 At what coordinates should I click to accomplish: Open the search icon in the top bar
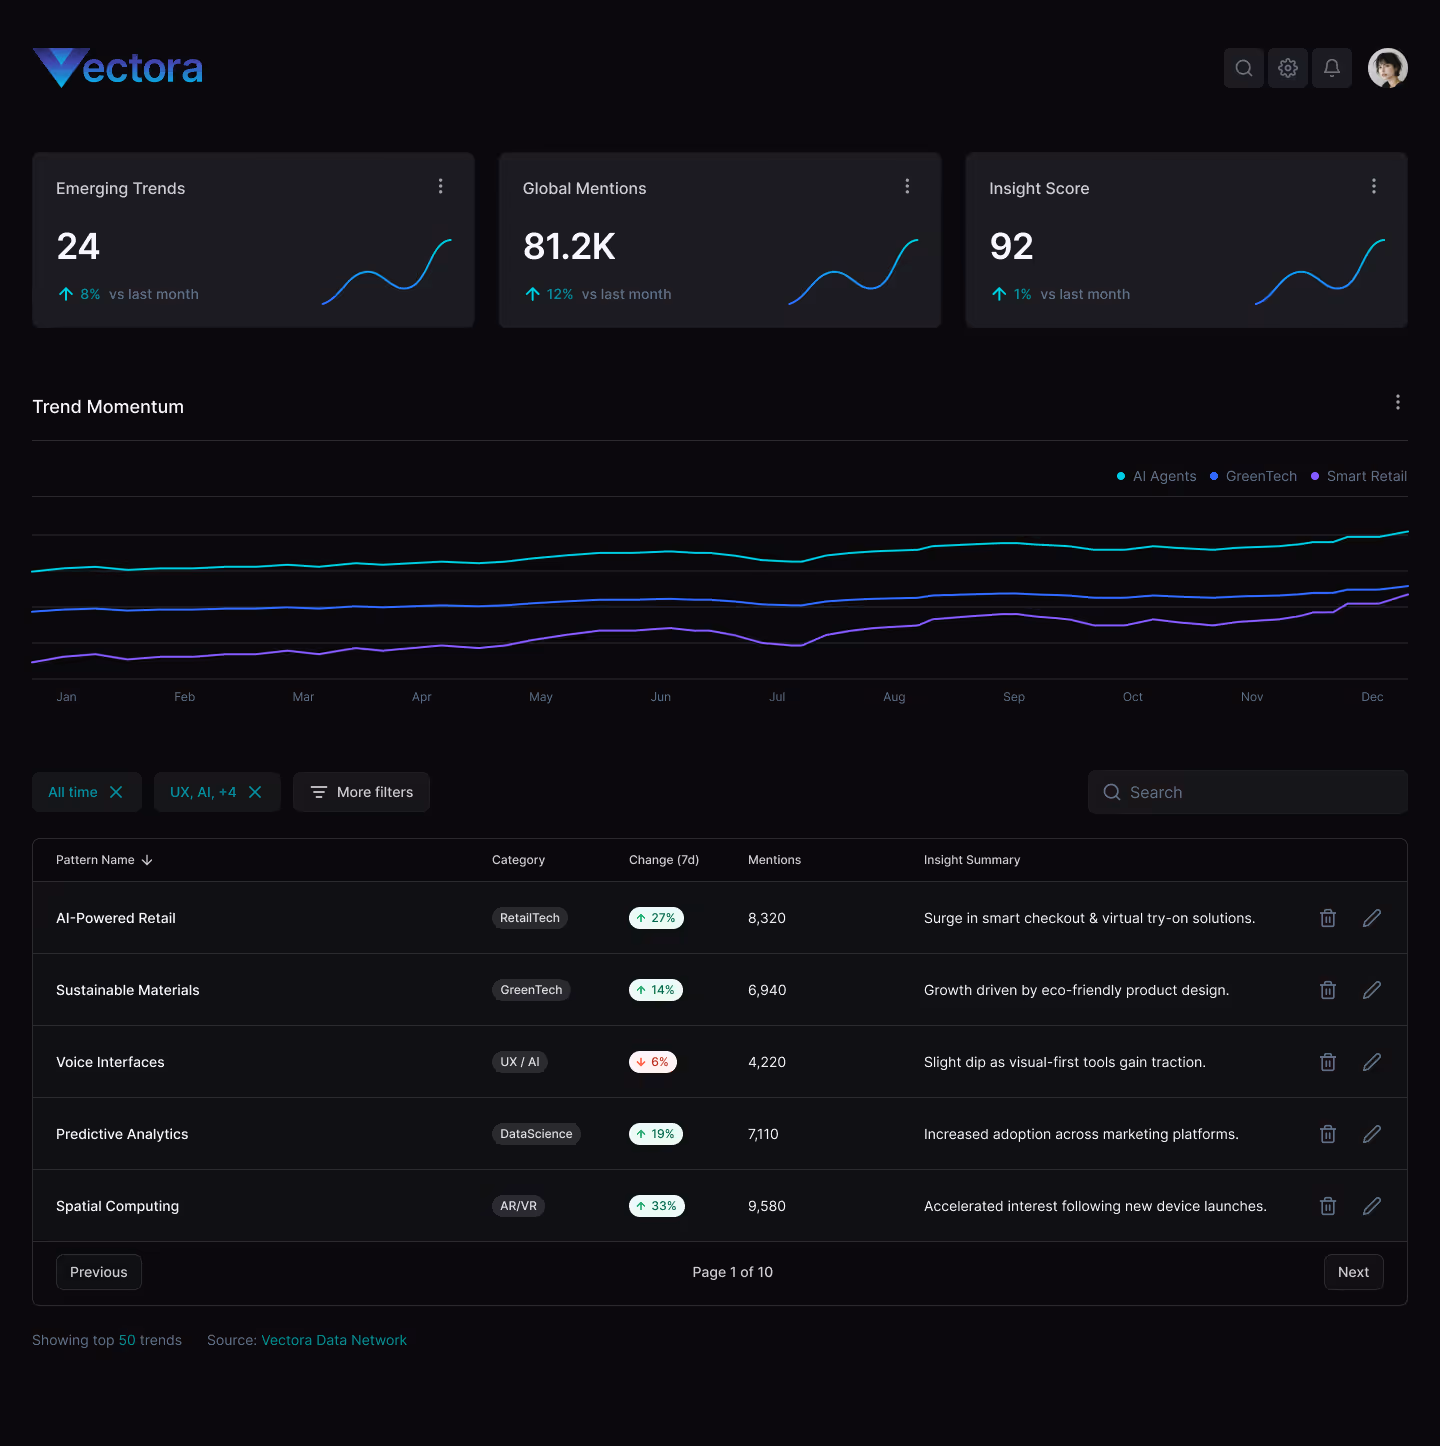(x=1243, y=68)
